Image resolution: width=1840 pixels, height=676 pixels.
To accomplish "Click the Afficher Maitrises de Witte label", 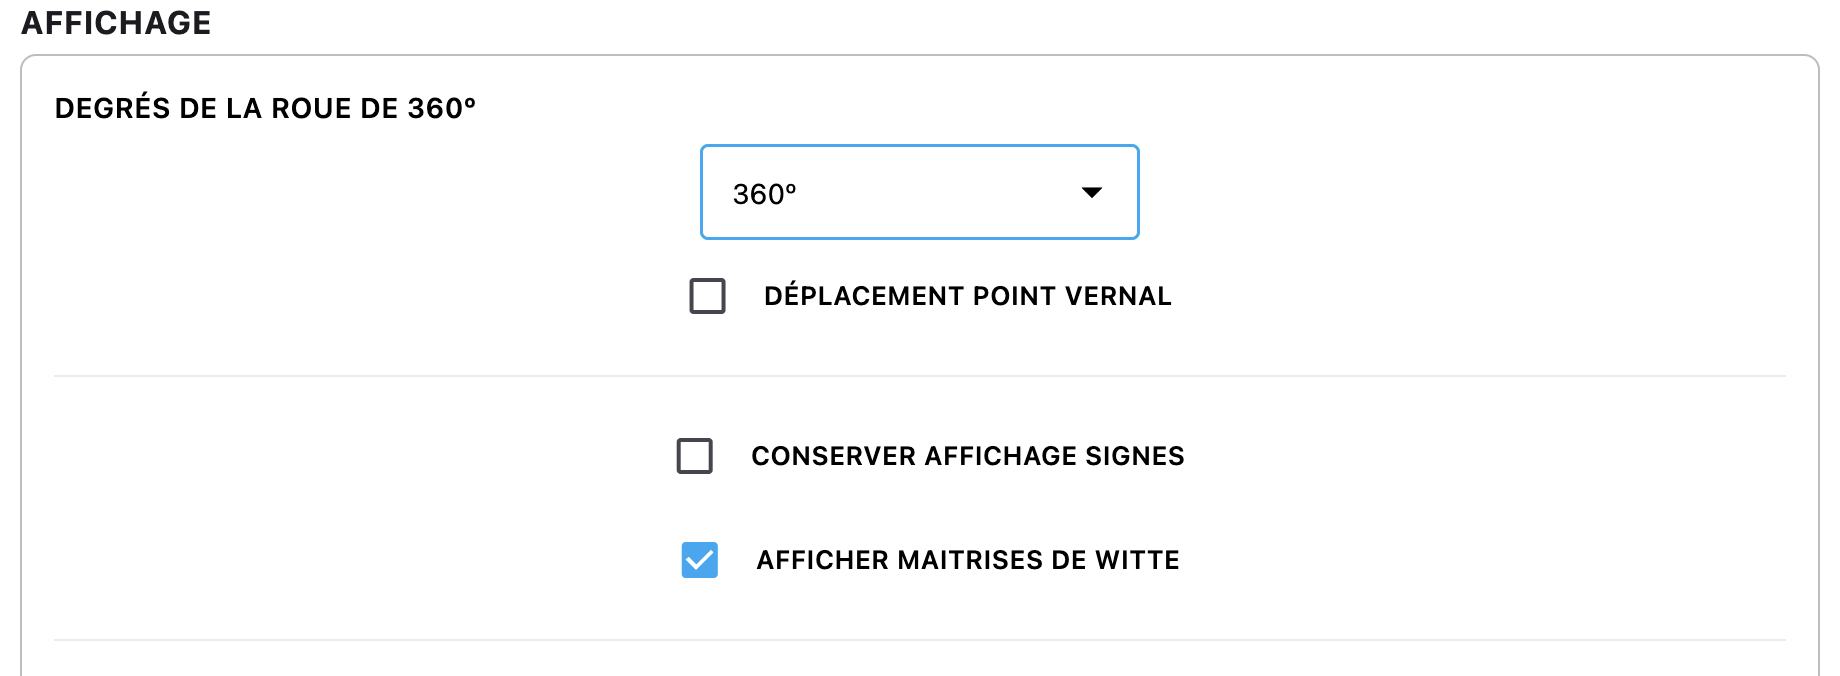I will (x=967, y=560).
